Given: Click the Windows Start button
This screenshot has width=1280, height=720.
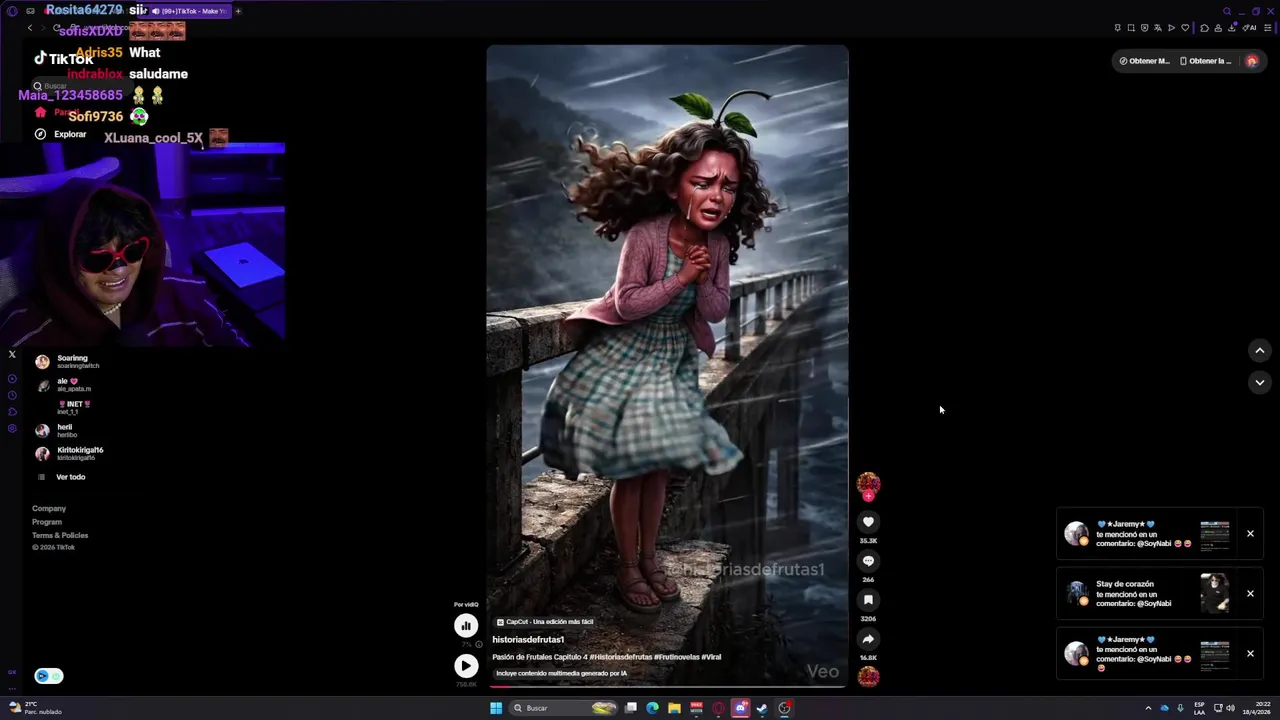Looking at the screenshot, I should click(x=496, y=708).
